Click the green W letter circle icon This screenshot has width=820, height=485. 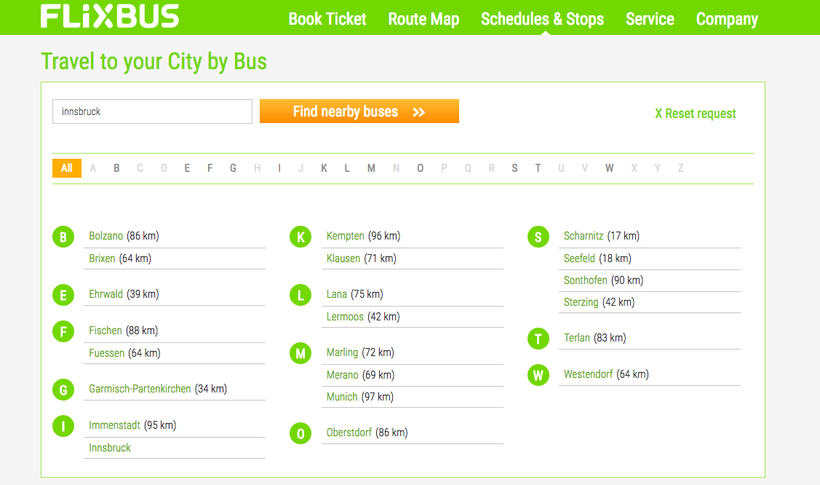coord(538,375)
